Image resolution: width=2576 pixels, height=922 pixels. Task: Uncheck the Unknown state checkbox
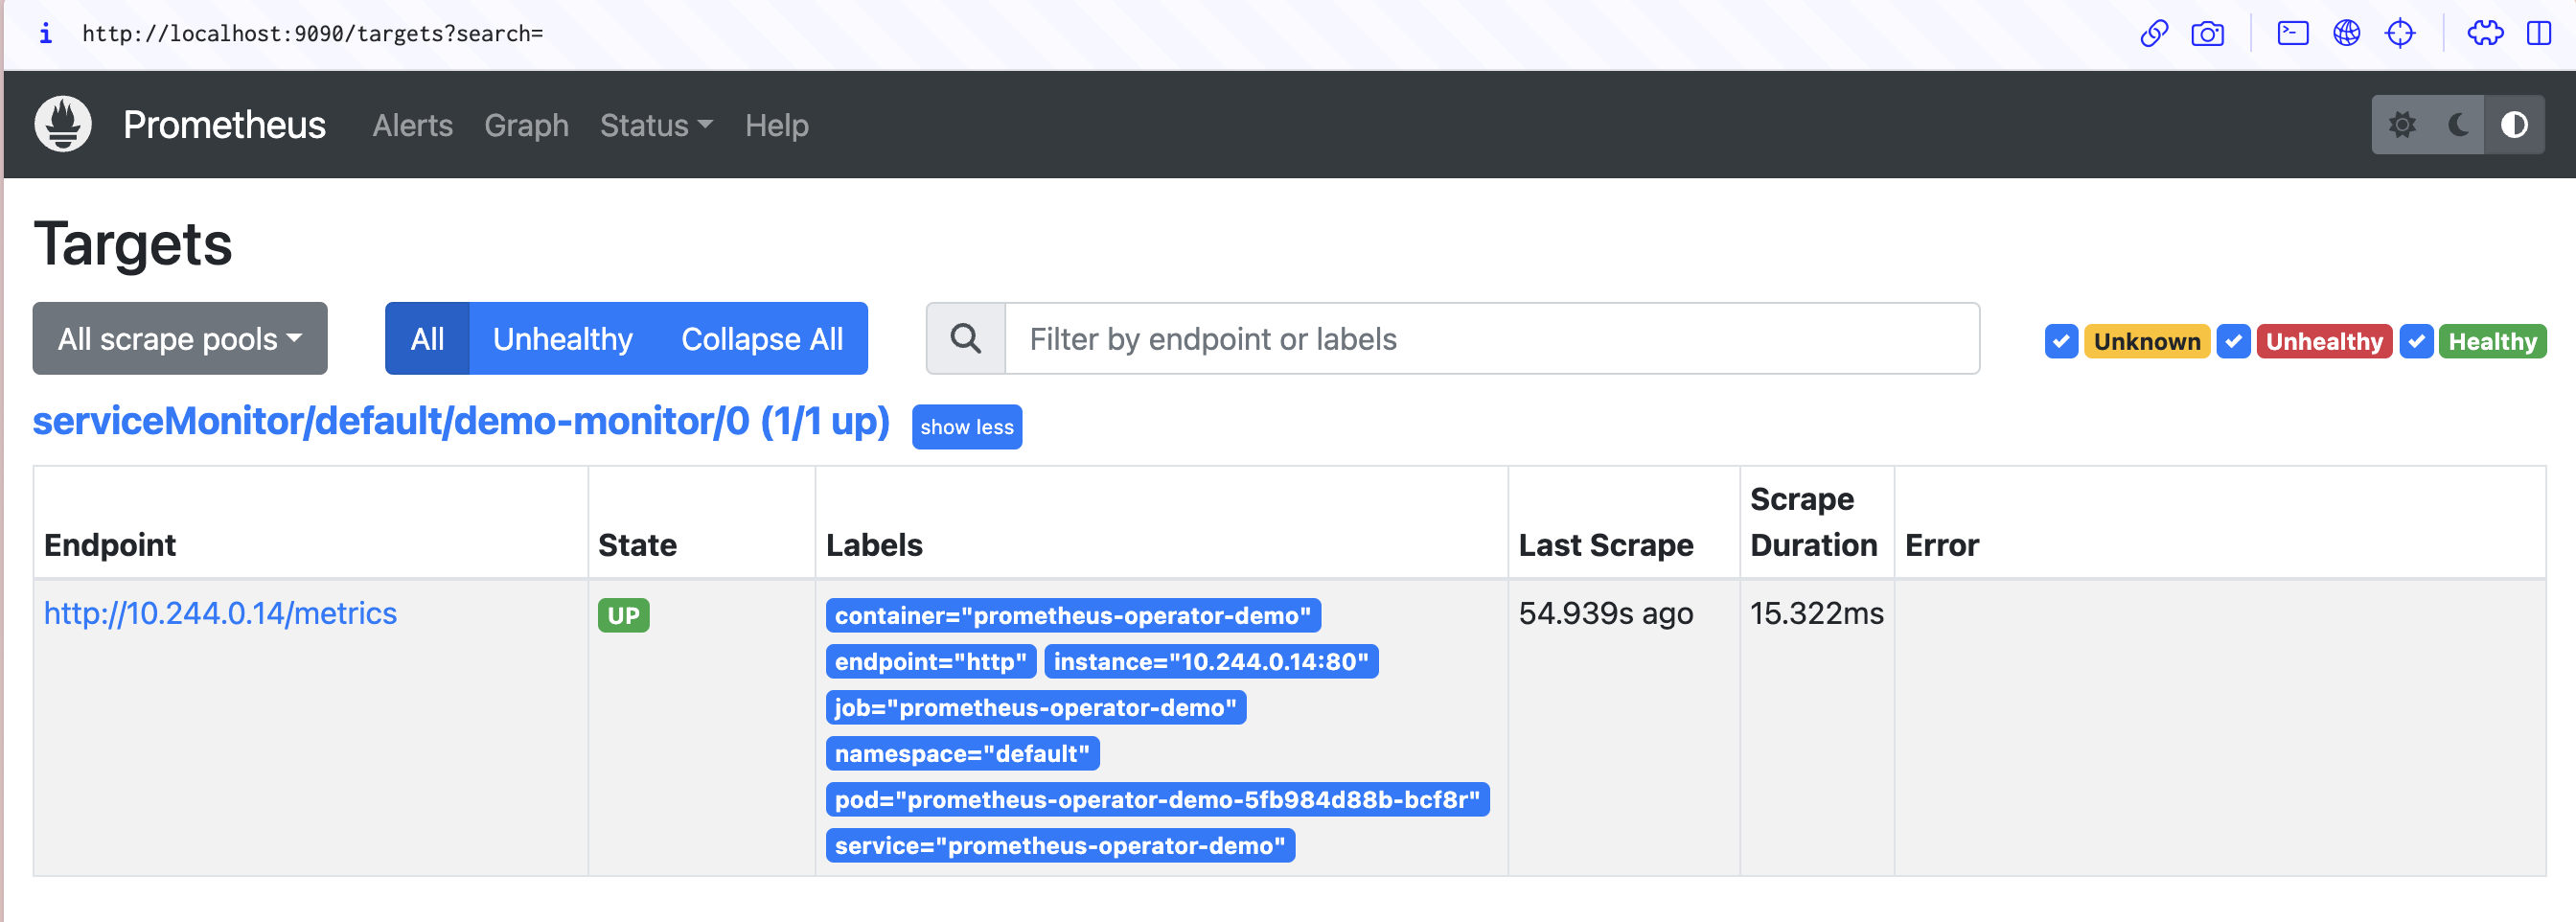tap(2061, 341)
